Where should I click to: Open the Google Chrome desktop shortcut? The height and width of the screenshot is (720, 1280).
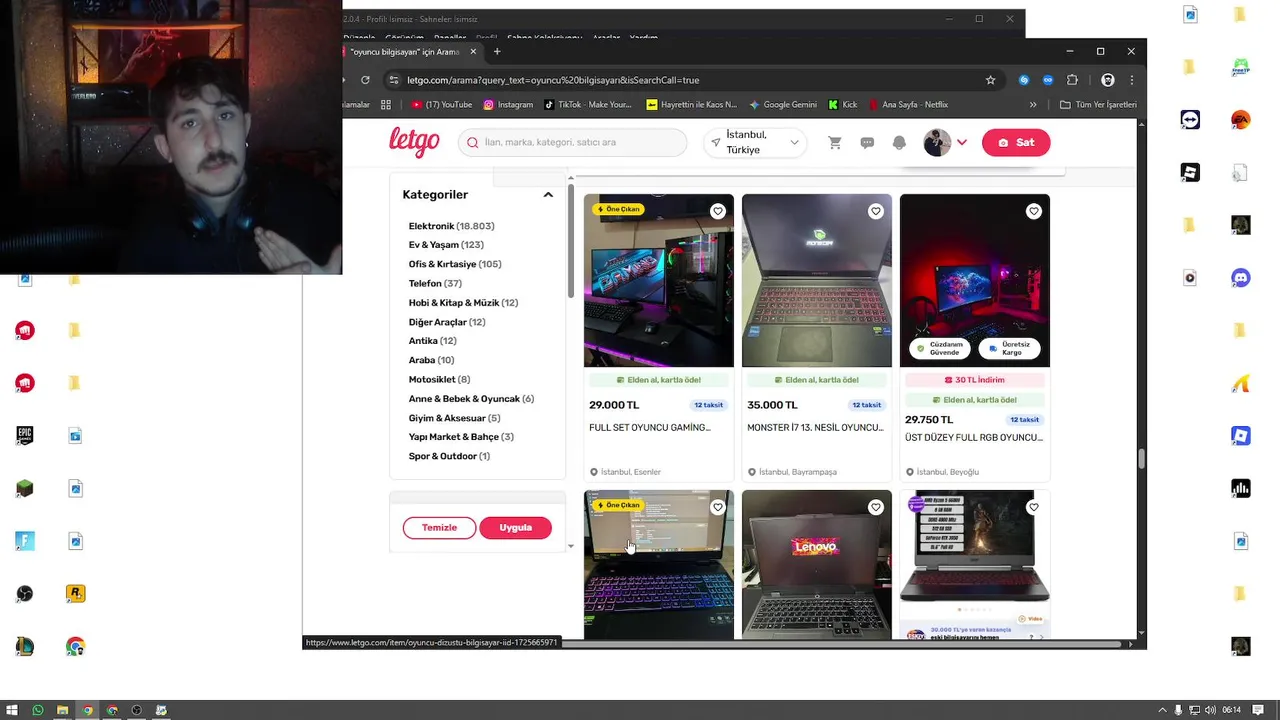(x=75, y=647)
